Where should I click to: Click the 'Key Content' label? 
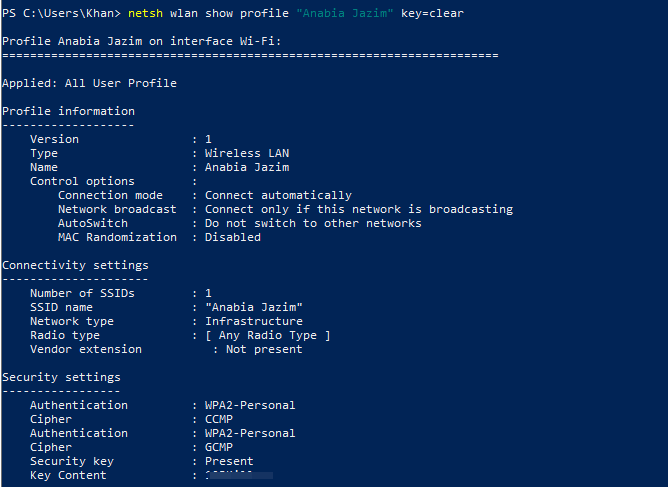tap(68, 475)
